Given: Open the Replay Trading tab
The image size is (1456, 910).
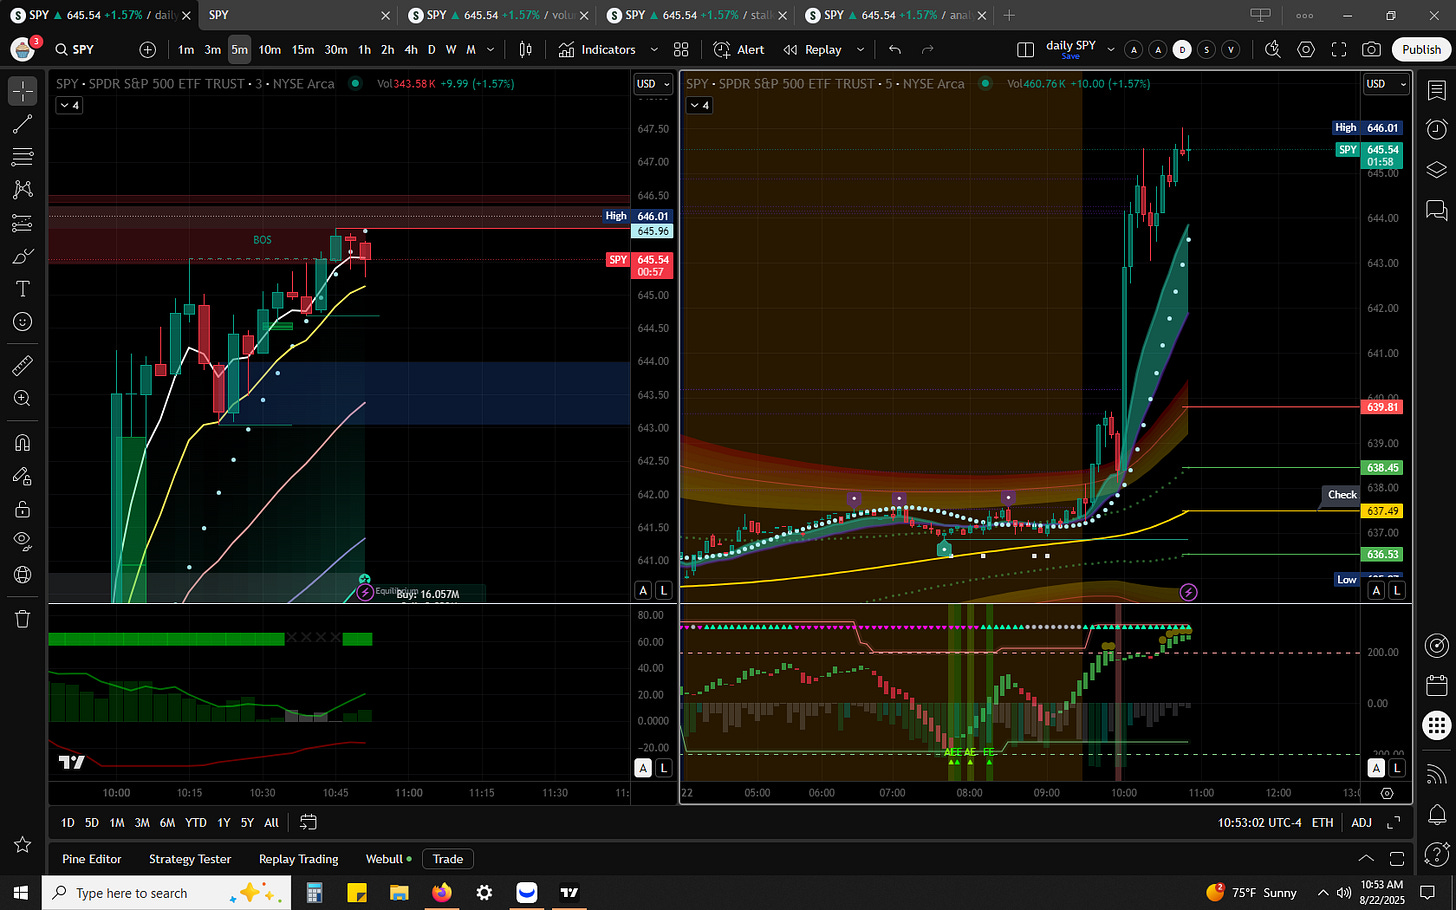Looking at the screenshot, I should coord(298,859).
